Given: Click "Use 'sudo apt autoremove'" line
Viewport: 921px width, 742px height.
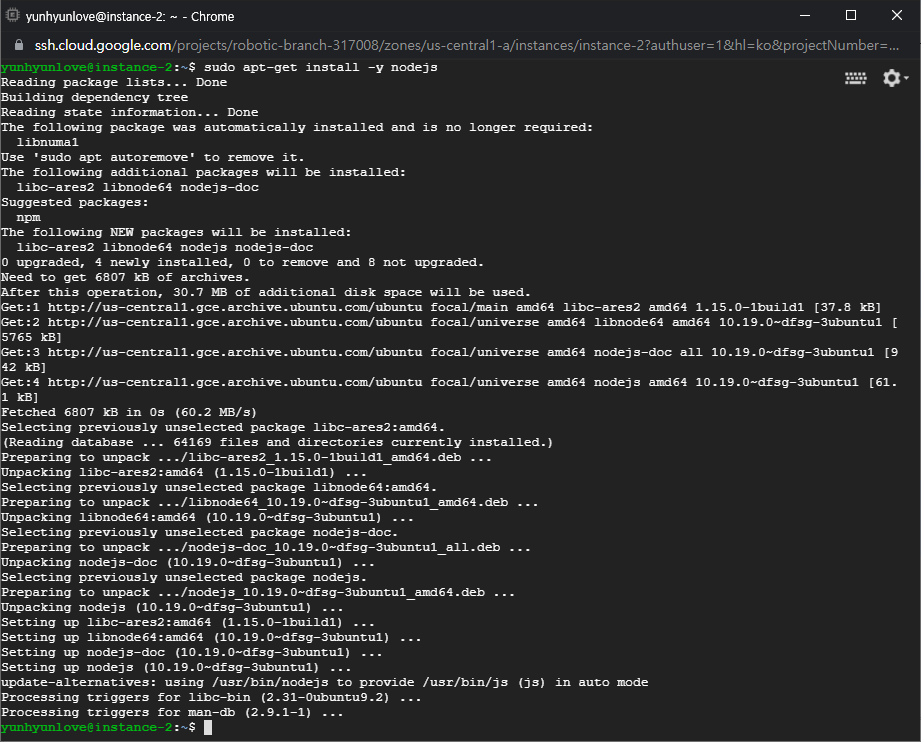Looking at the screenshot, I should point(153,157).
